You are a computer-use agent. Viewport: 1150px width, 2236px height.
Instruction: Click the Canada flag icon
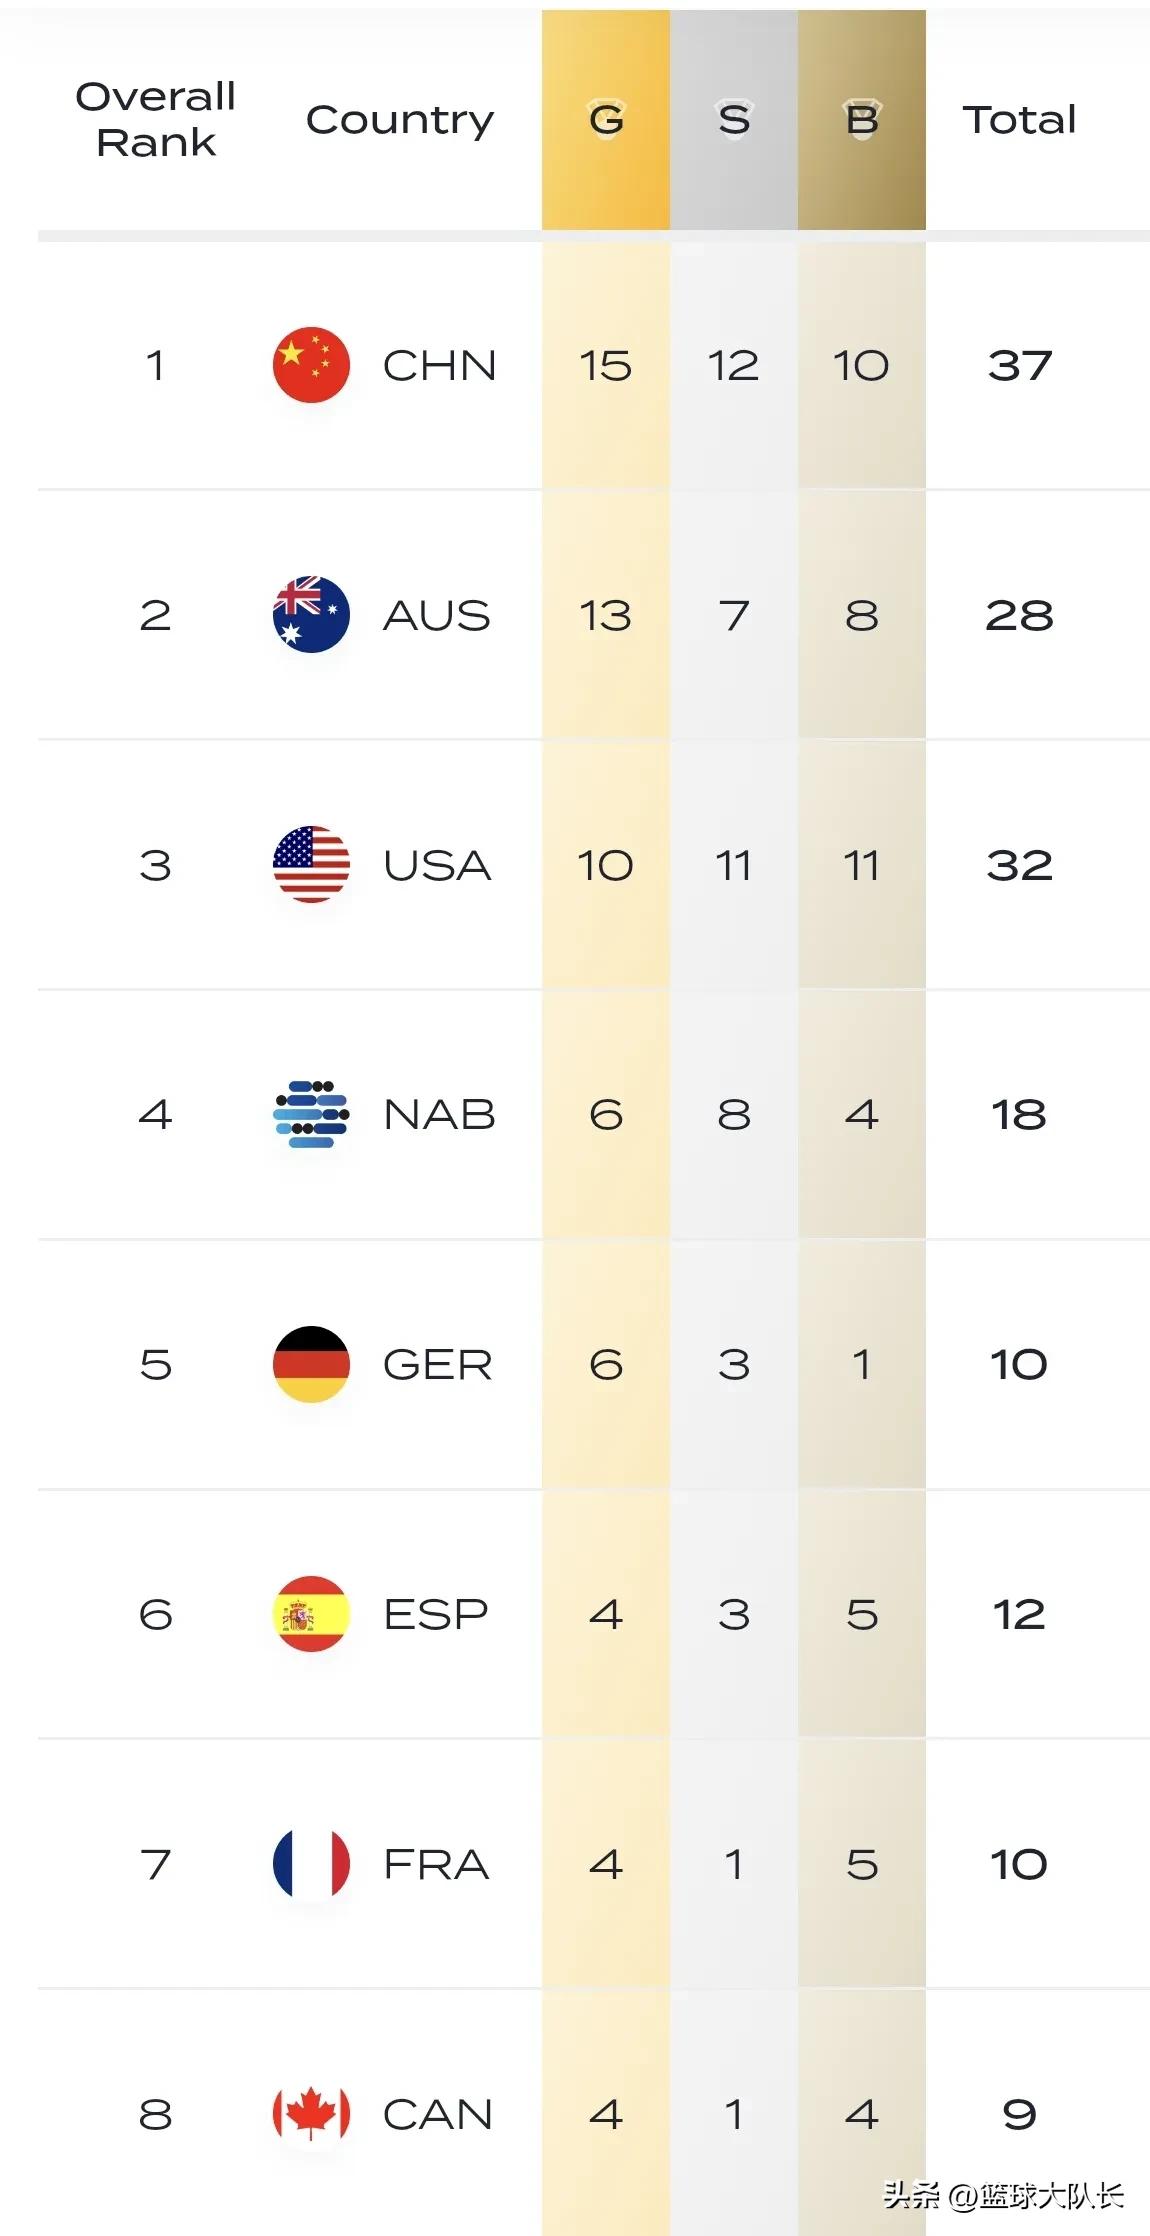[x=311, y=2114]
